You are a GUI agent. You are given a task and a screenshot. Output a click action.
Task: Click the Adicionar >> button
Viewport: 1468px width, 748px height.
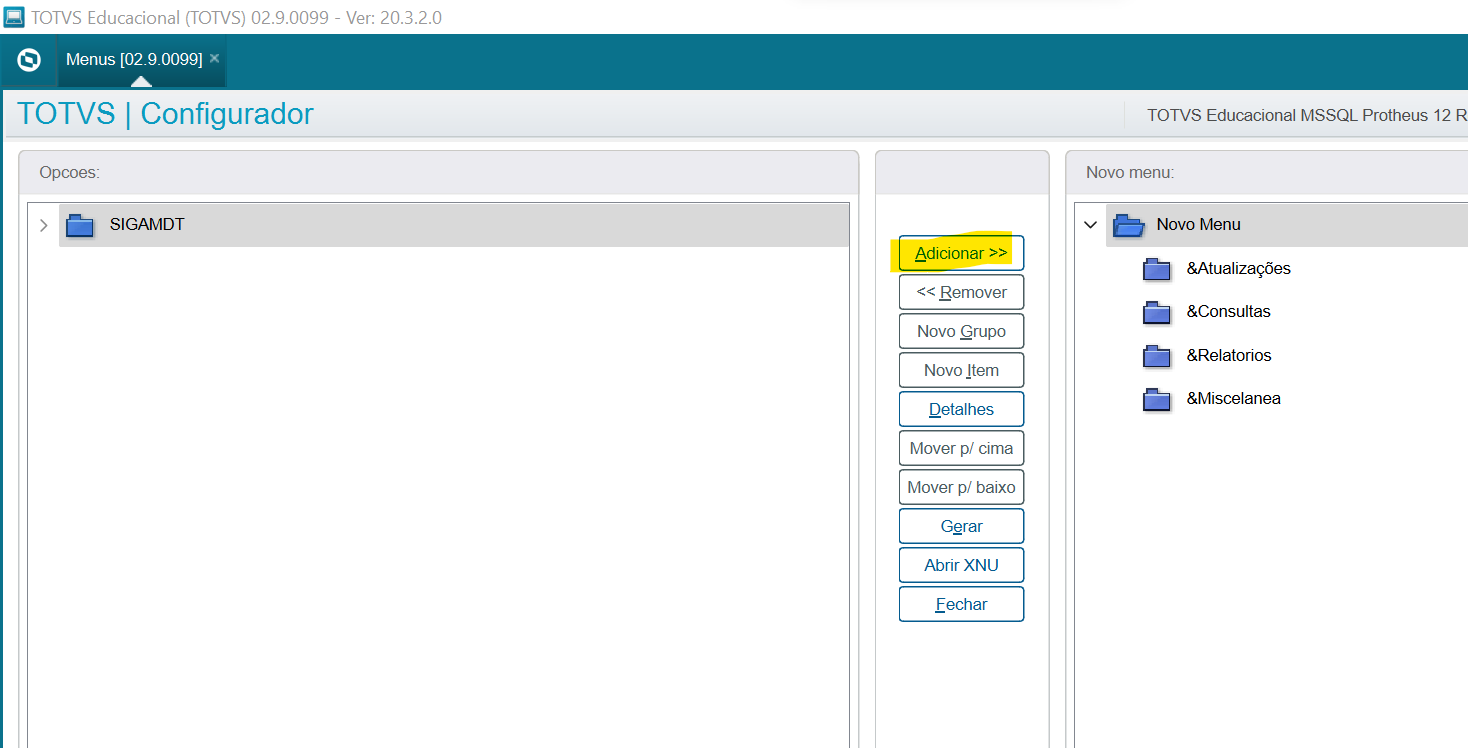(x=961, y=253)
